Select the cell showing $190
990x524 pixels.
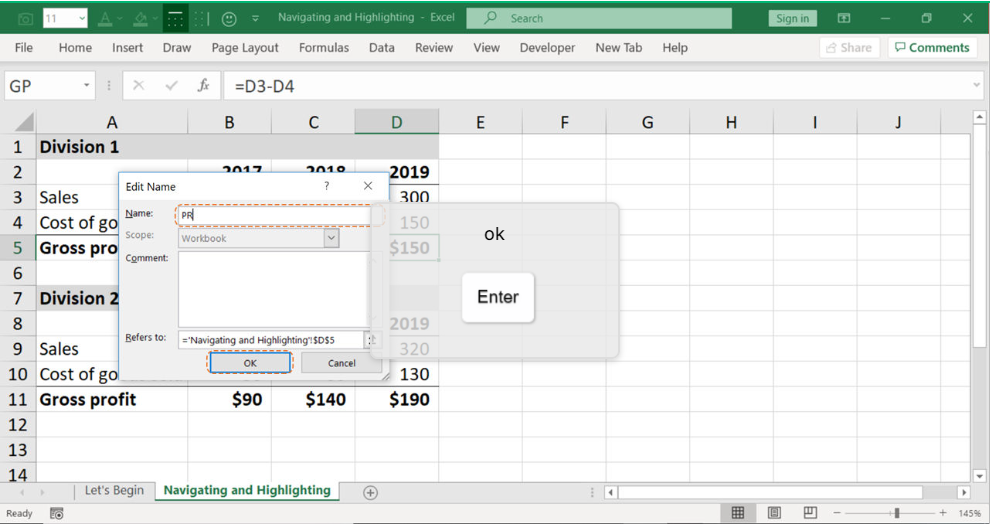click(x=397, y=399)
